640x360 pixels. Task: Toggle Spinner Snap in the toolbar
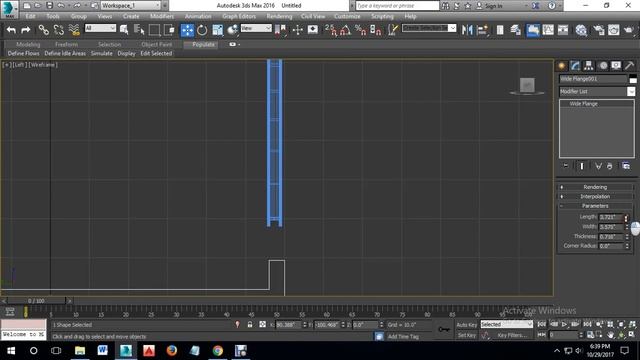click(376, 30)
